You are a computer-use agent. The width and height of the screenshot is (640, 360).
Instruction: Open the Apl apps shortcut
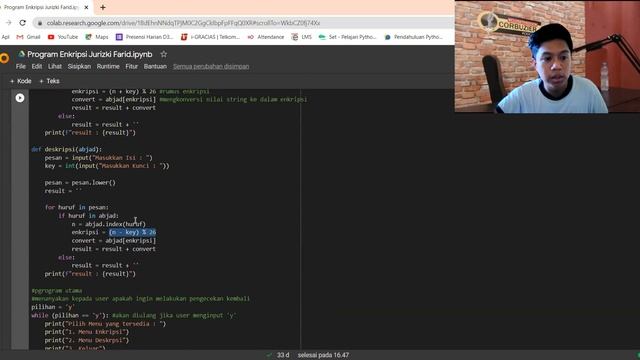pyautogui.click(x=5, y=37)
